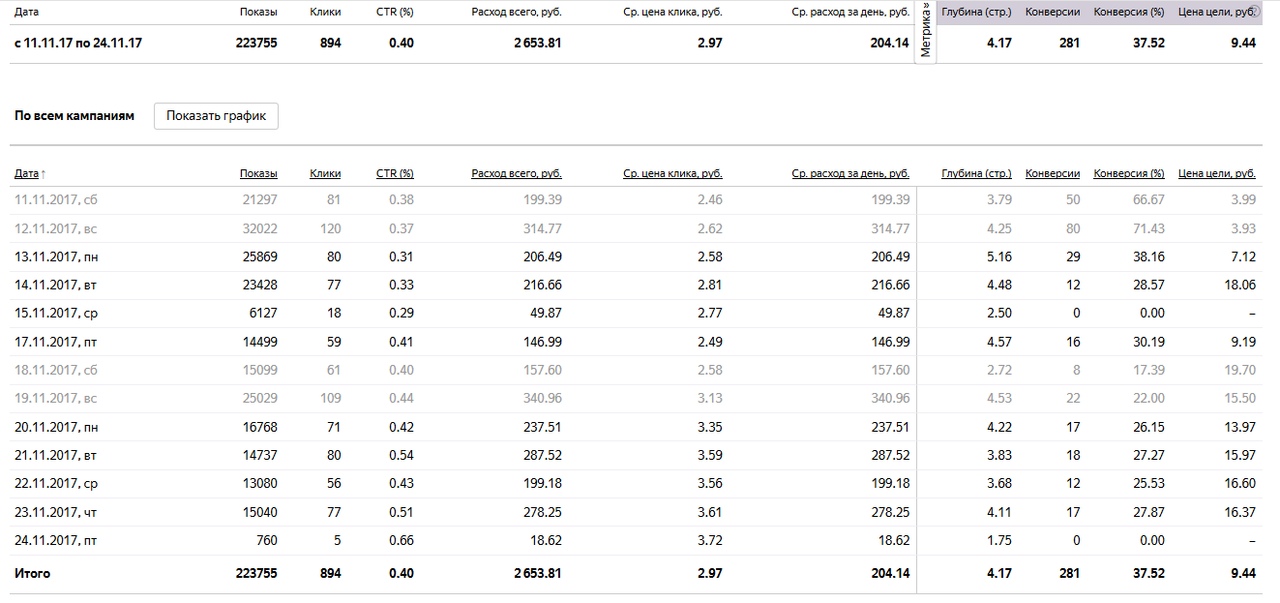This screenshot has height=603, width=1280.
Task: Sort the campaigns table by Клики
Action: (325, 174)
